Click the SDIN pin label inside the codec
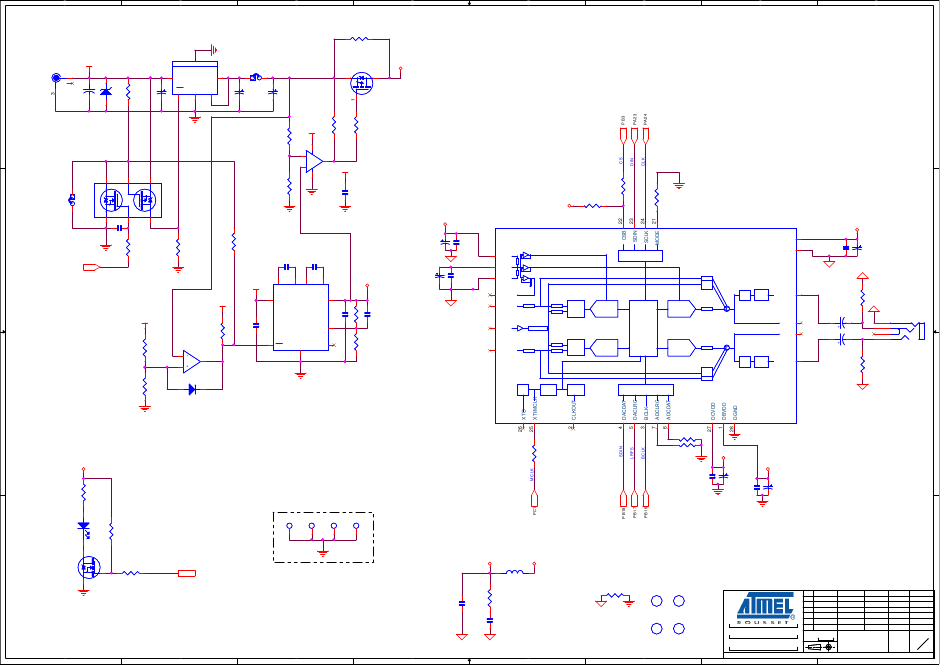The width and height of the screenshot is (950, 671). pos(635,236)
